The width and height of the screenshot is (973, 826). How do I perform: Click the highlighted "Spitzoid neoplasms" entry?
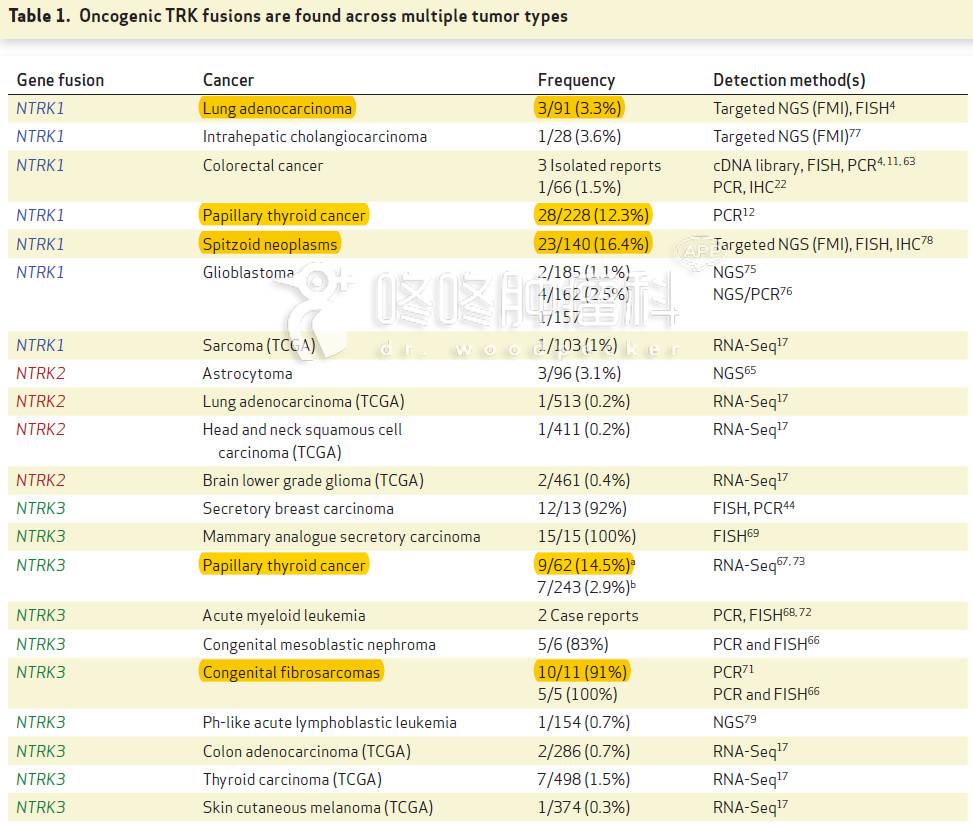pyautogui.click(x=270, y=244)
